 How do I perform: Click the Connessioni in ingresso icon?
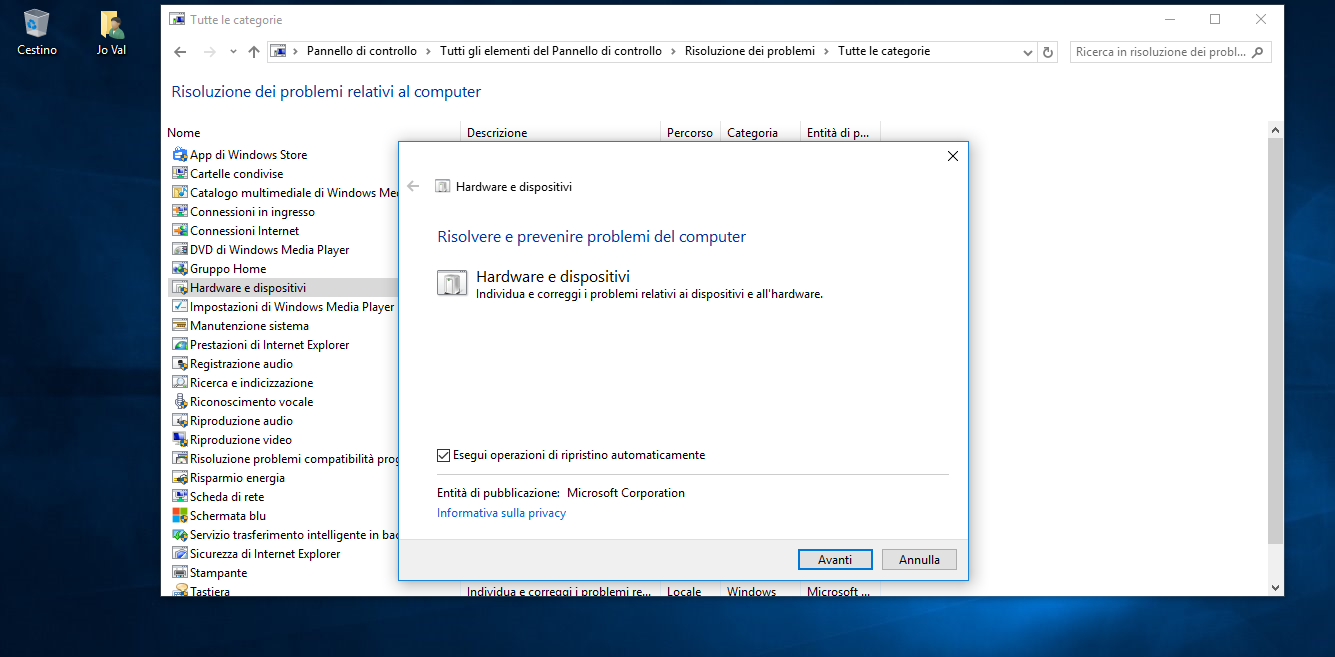click(x=180, y=212)
